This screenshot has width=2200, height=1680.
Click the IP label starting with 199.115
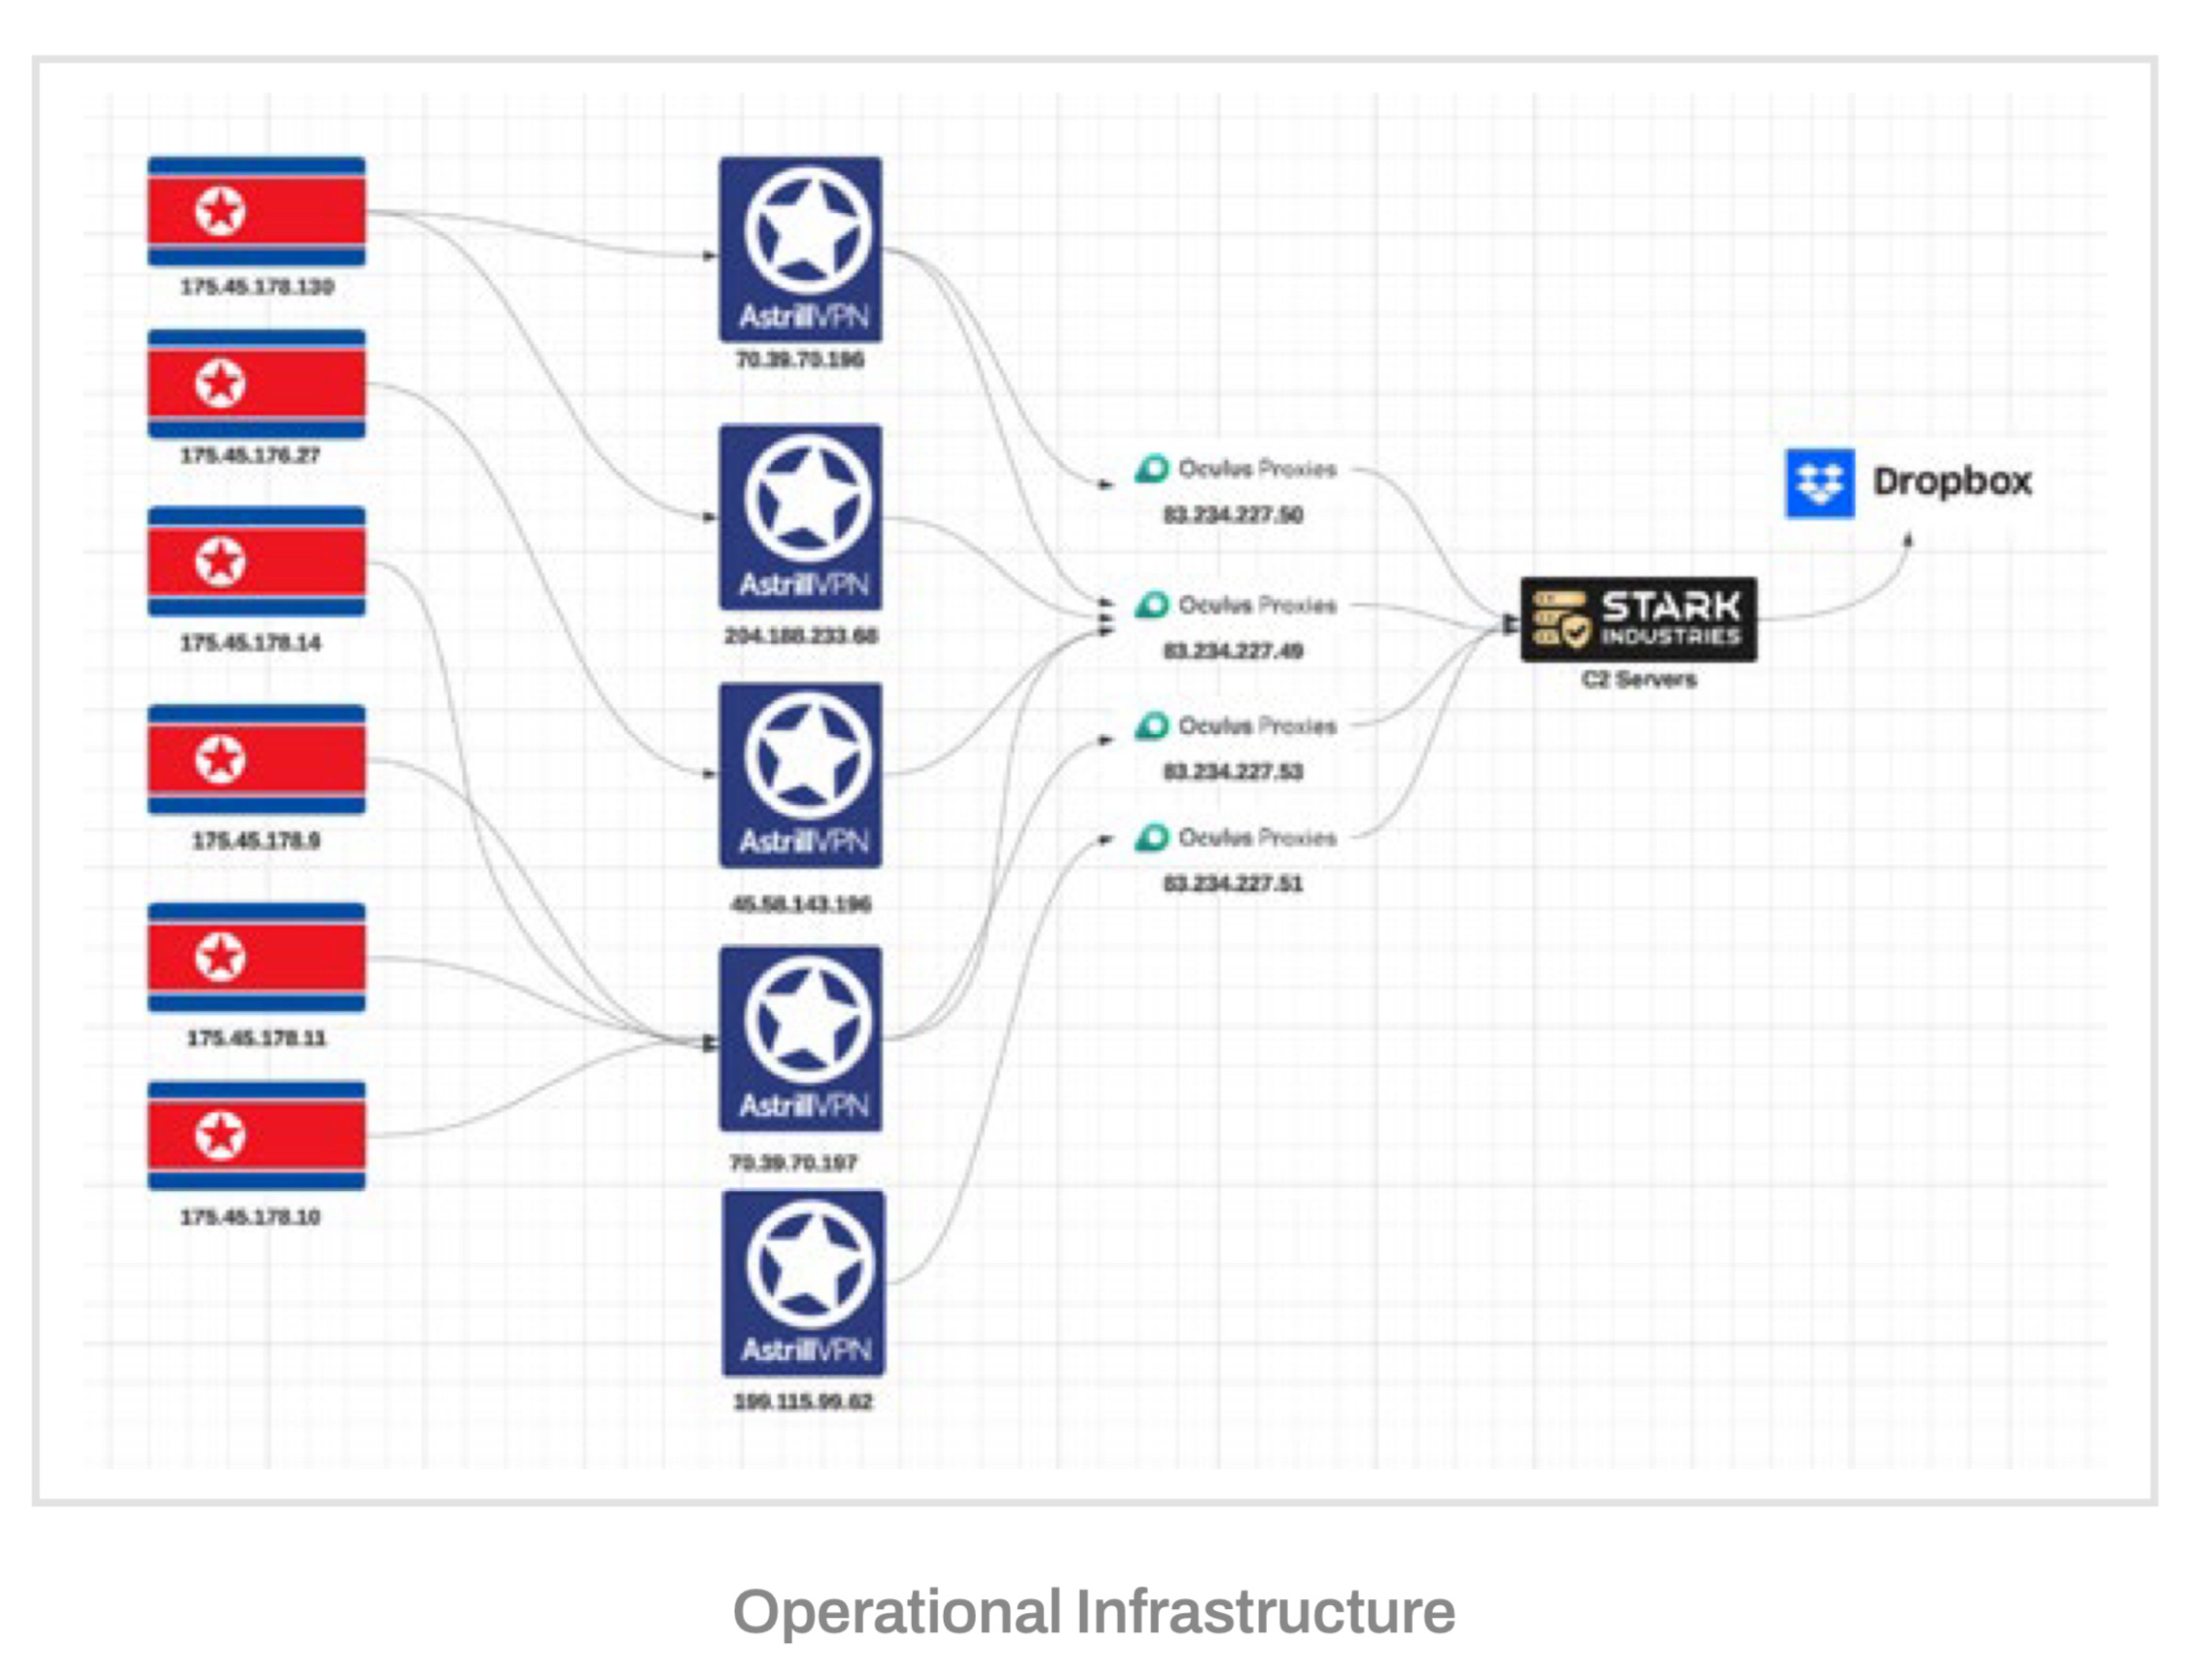(x=802, y=1402)
